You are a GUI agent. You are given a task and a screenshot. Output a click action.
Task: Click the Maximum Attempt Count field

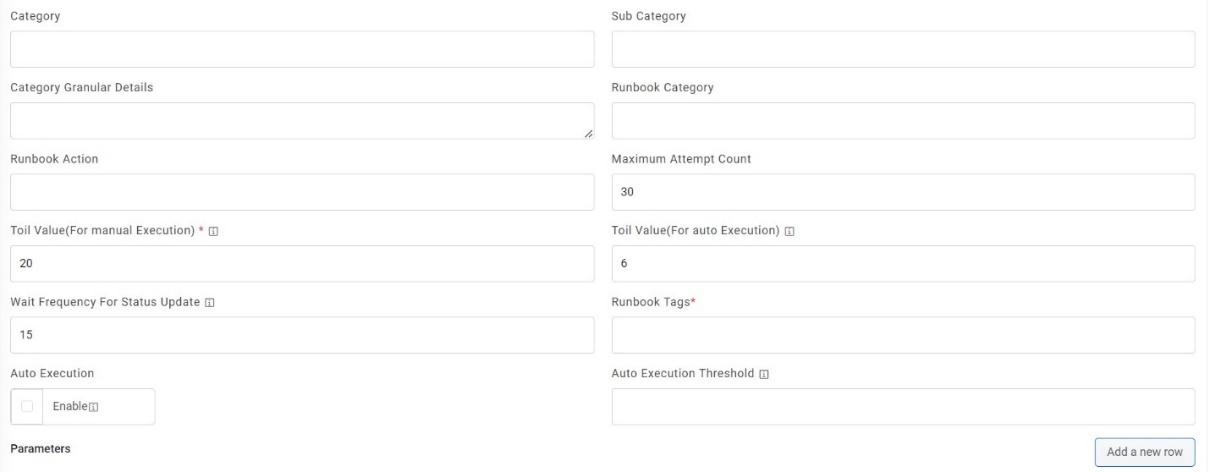pyautogui.click(x=903, y=192)
